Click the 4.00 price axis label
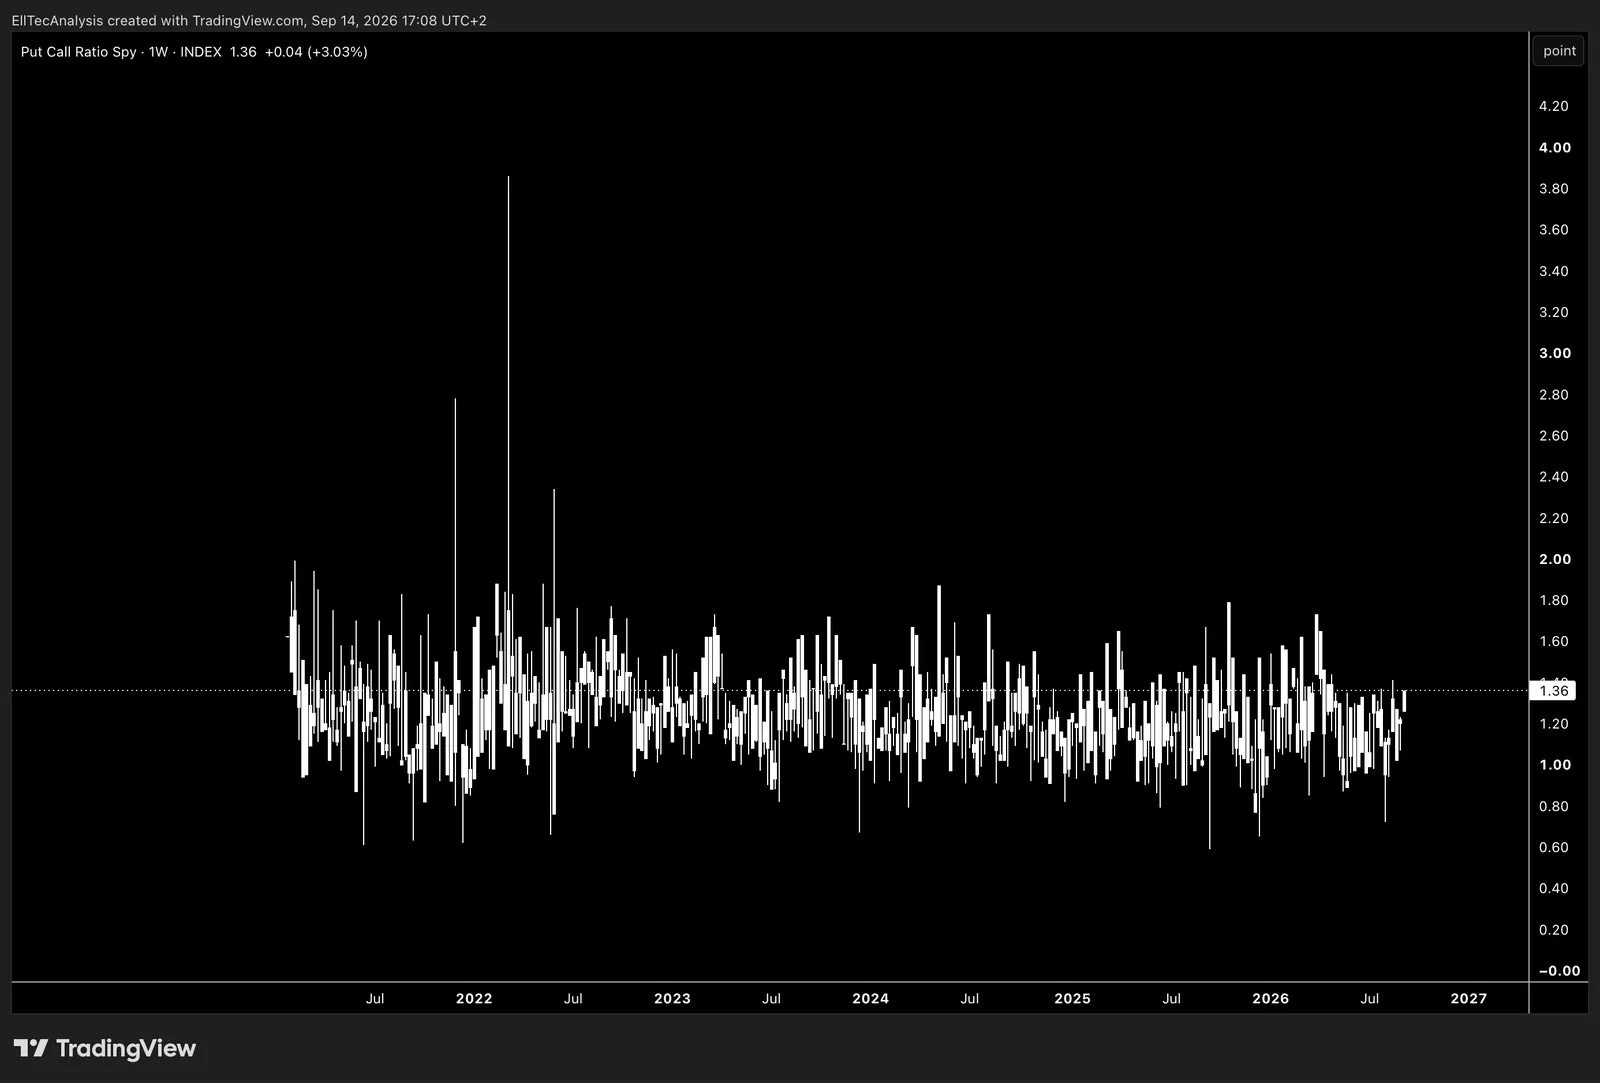Screen dimensions: 1600x1083 point(1555,147)
